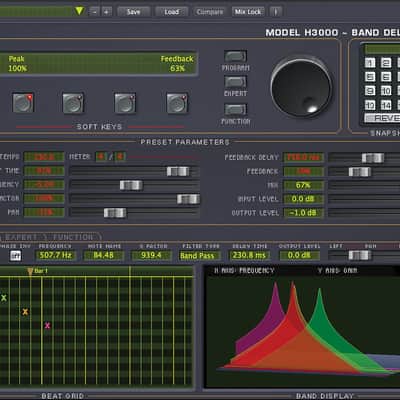Select snapshot slot 1
Image resolution: width=400 pixels, height=400 pixels.
[x=370, y=63]
